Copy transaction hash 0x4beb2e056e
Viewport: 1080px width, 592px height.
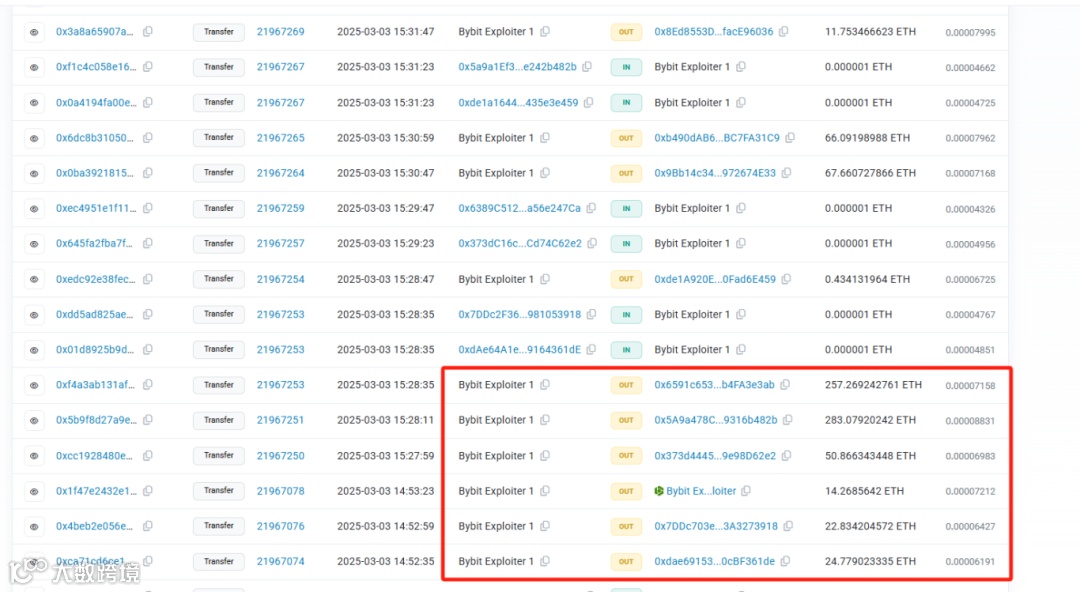[x=147, y=526]
